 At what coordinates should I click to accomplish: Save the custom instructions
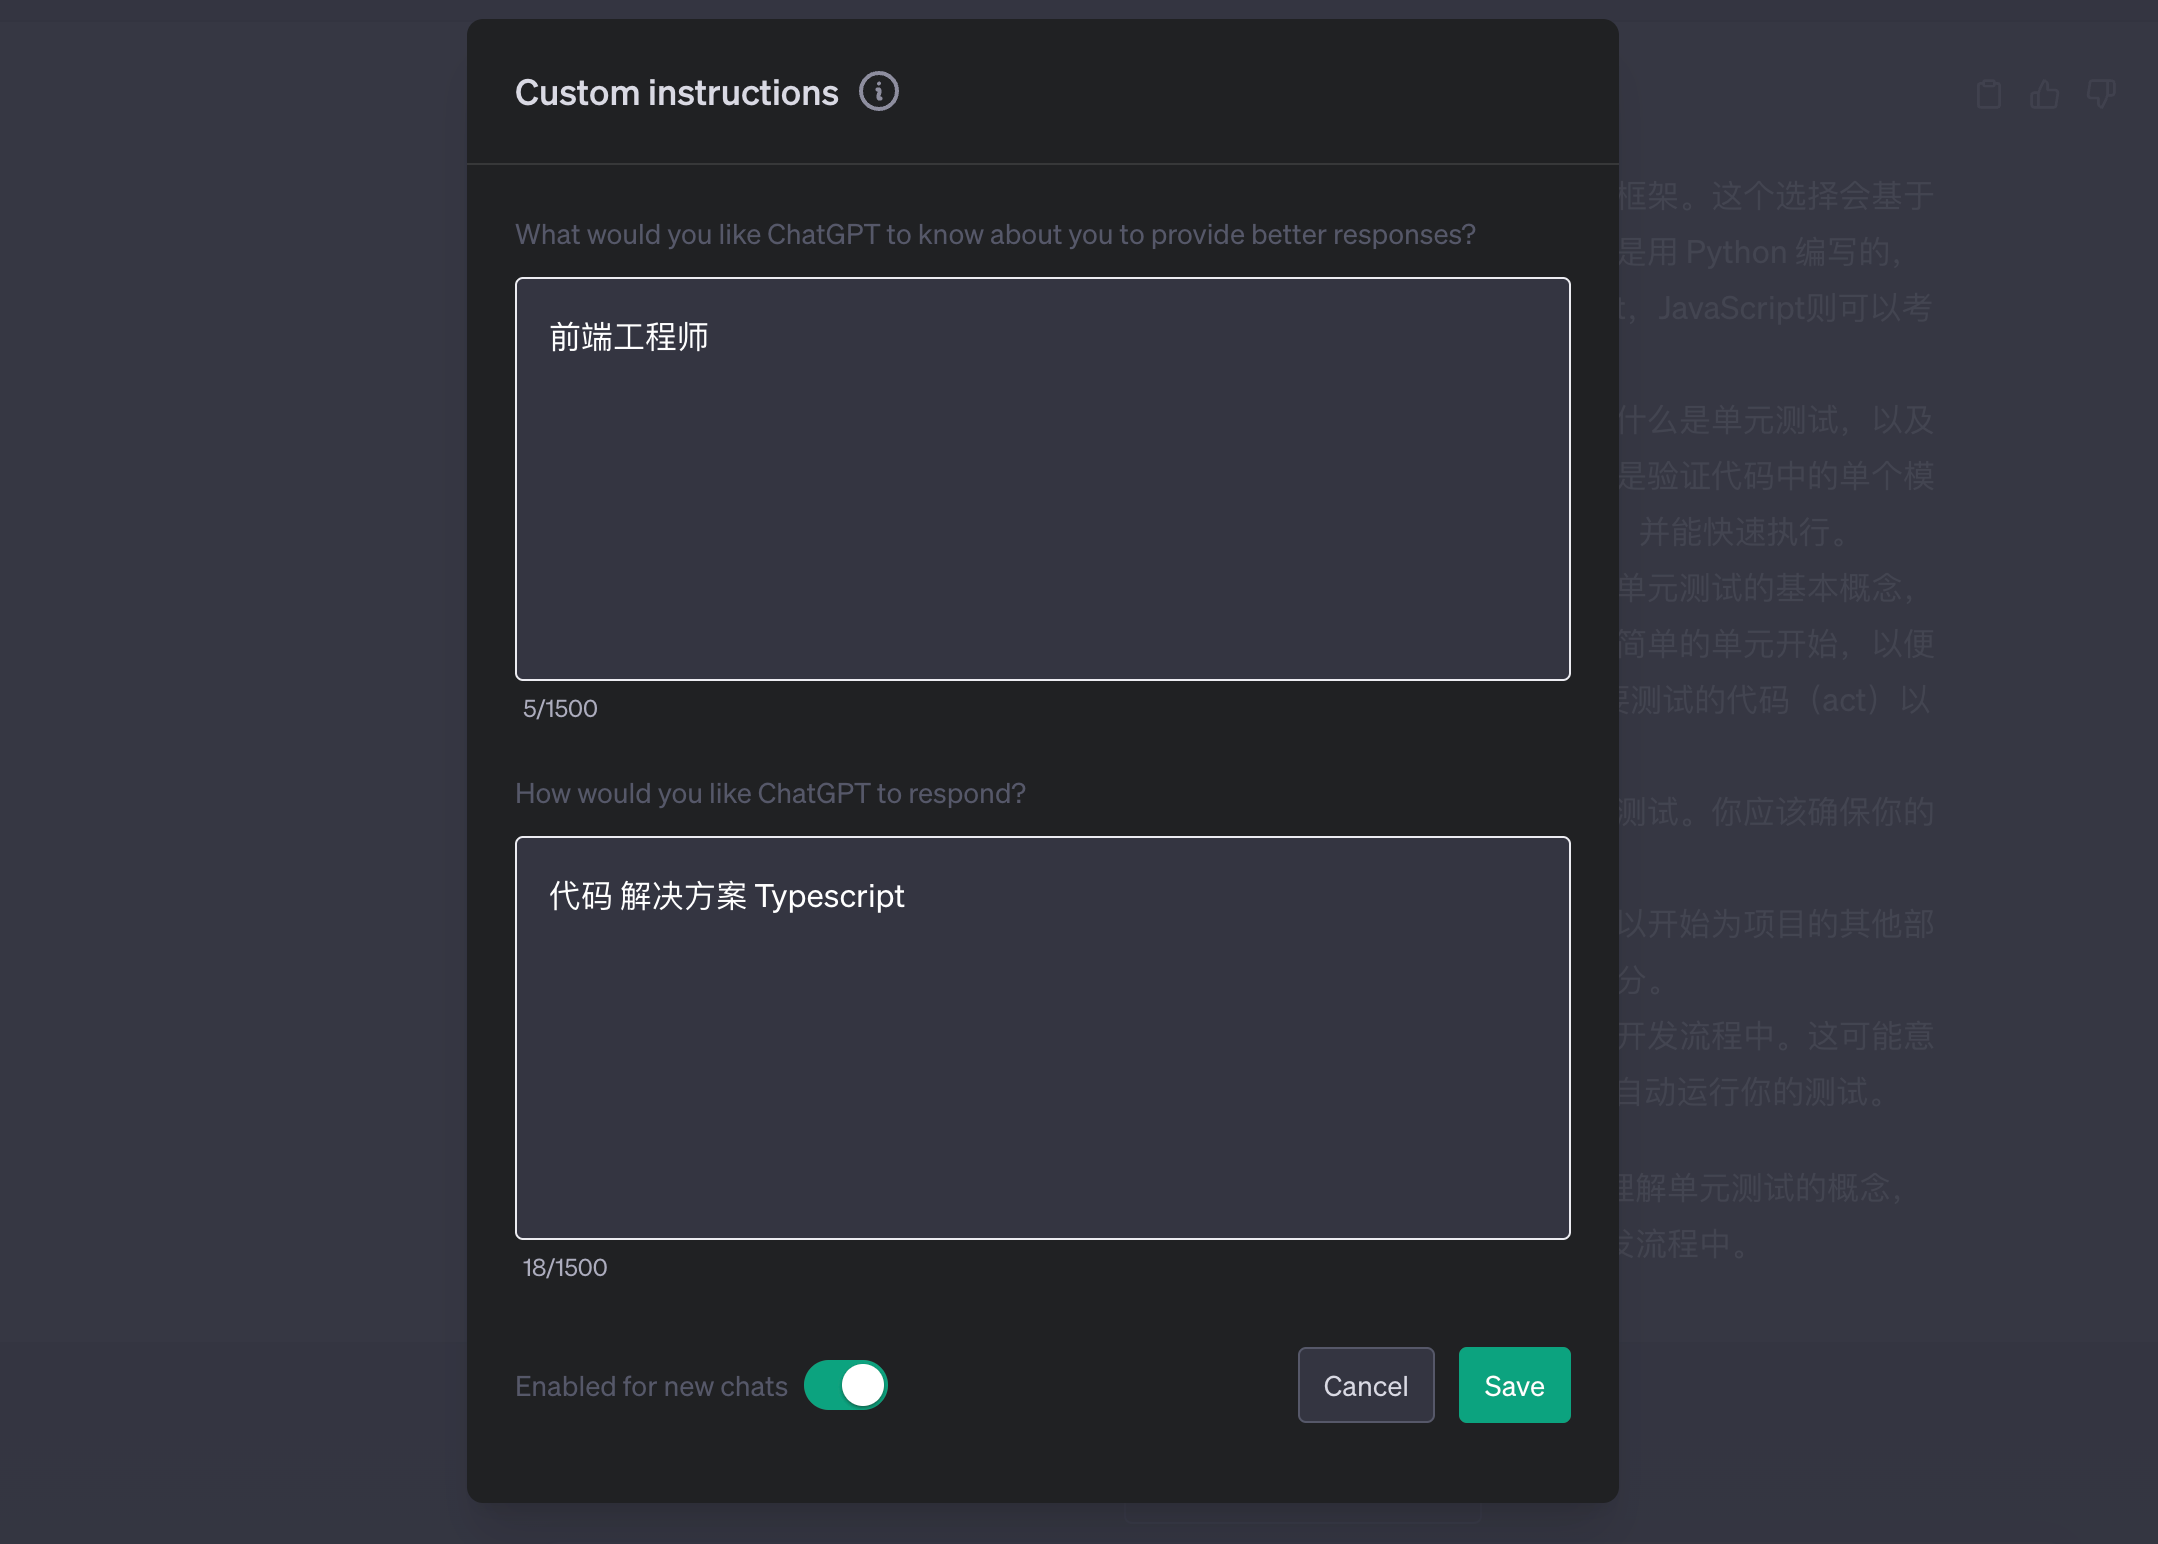tap(1514, 1385)
